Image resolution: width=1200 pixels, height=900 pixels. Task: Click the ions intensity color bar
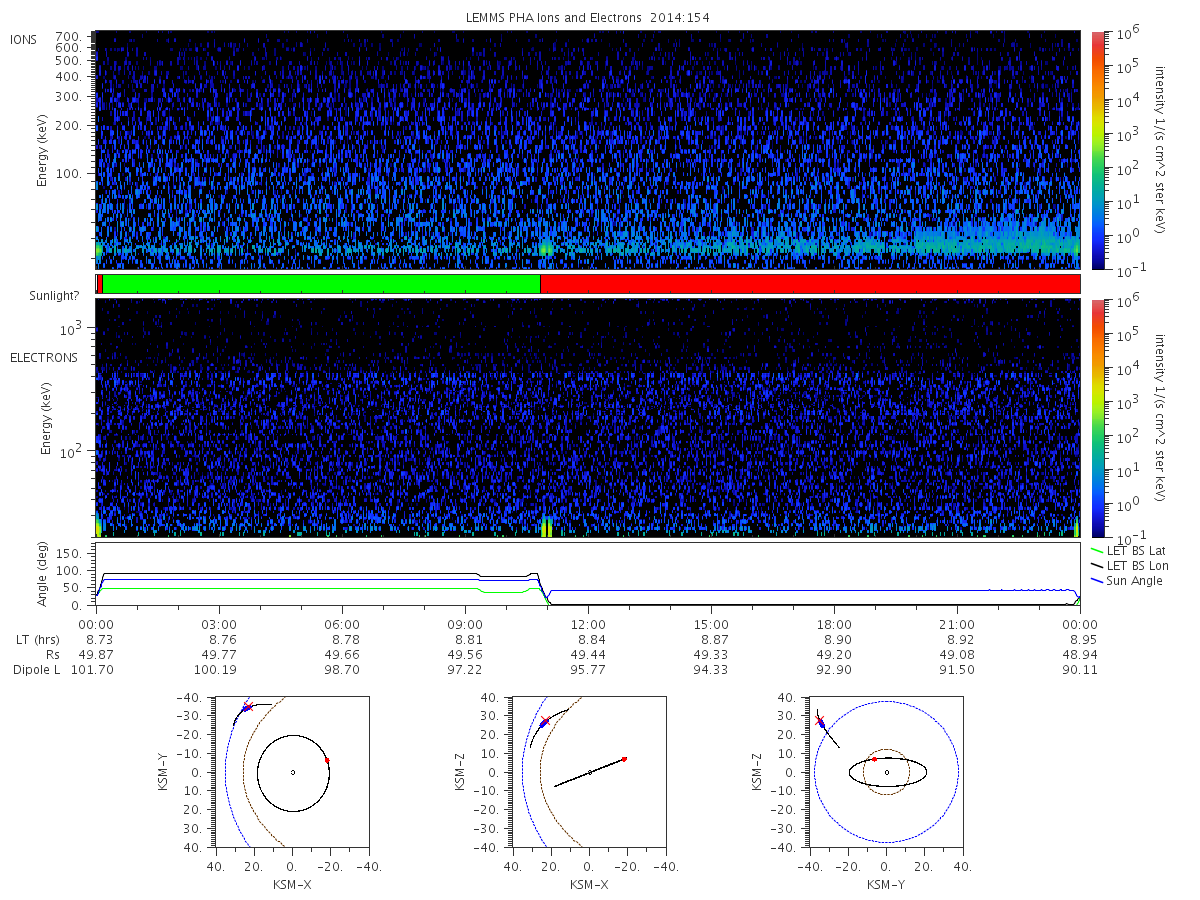1097,150
